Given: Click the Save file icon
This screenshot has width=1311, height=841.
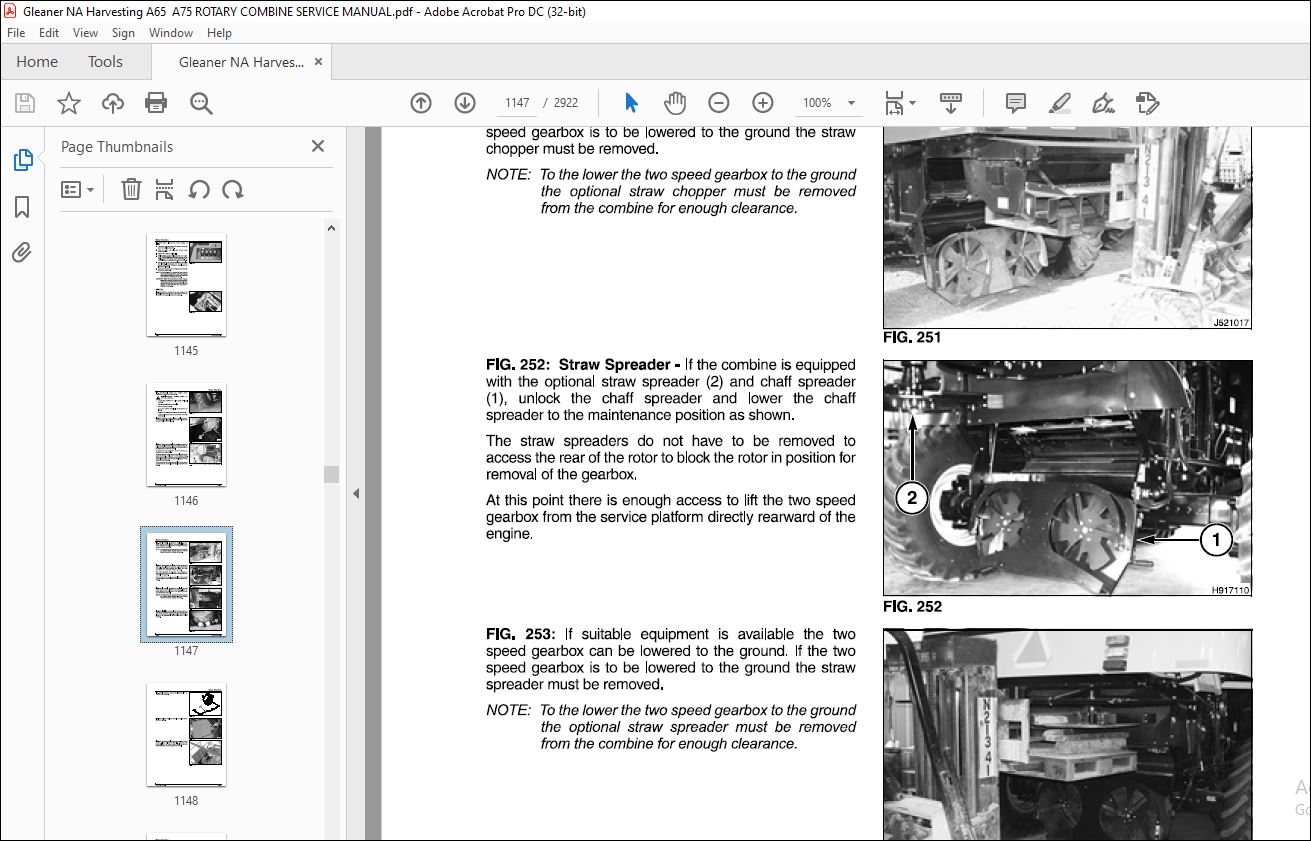Looking at the screenshot, I should coord(25,103).
